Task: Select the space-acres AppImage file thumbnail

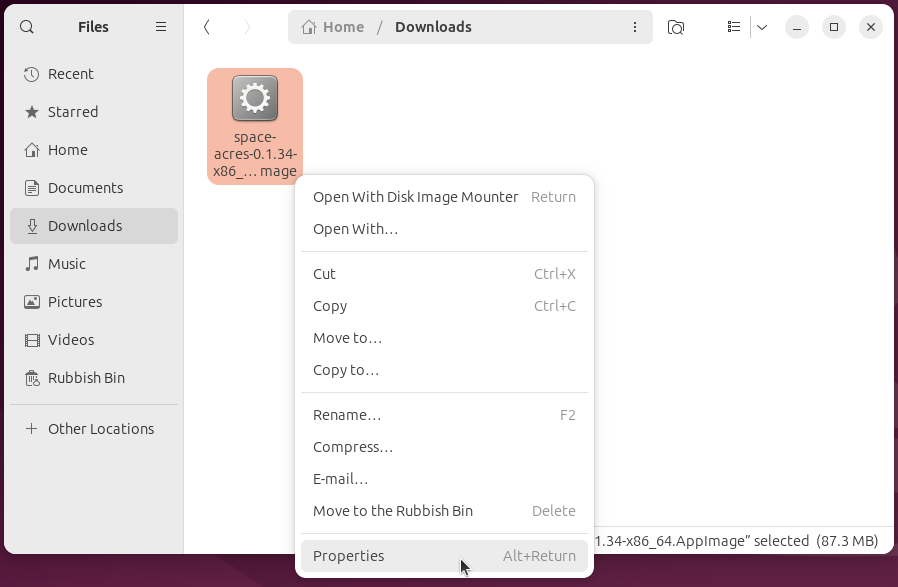Action: pyautogui.click(x=254, y=98)
